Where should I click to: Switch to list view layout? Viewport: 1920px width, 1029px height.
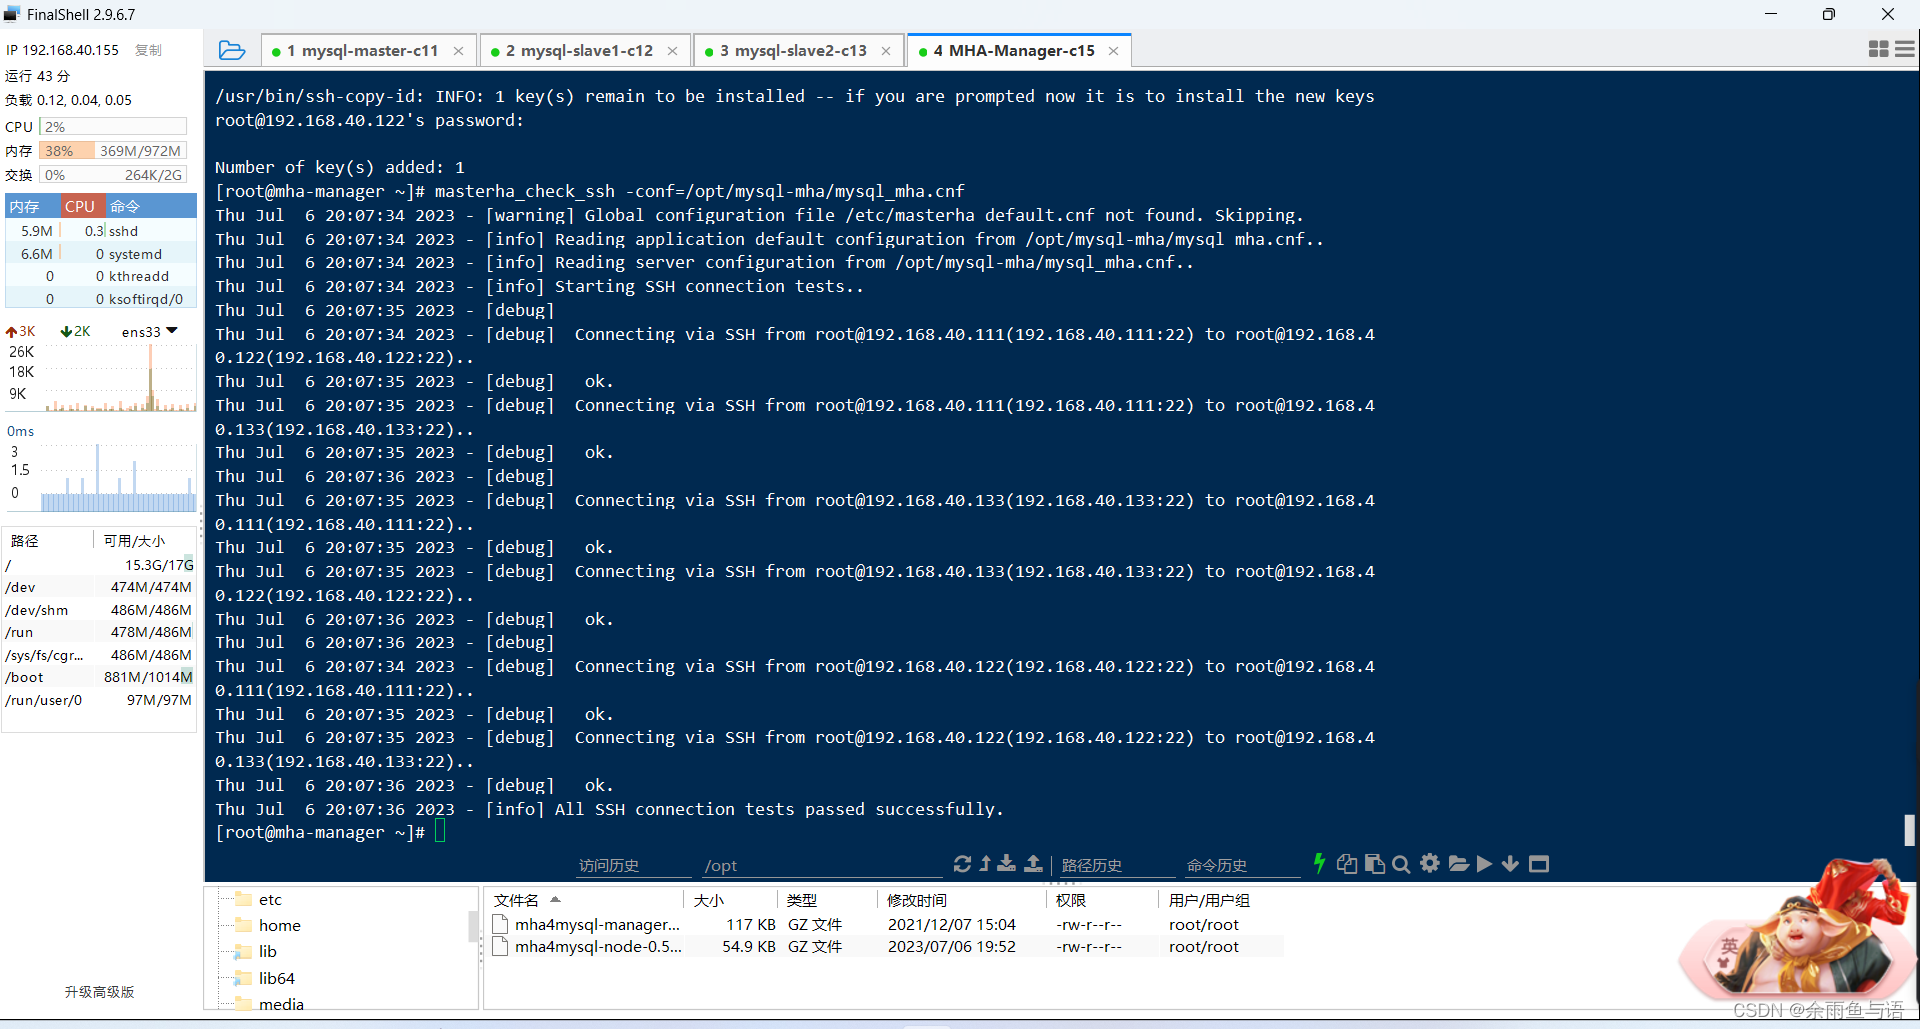(x=1905, y=48)
